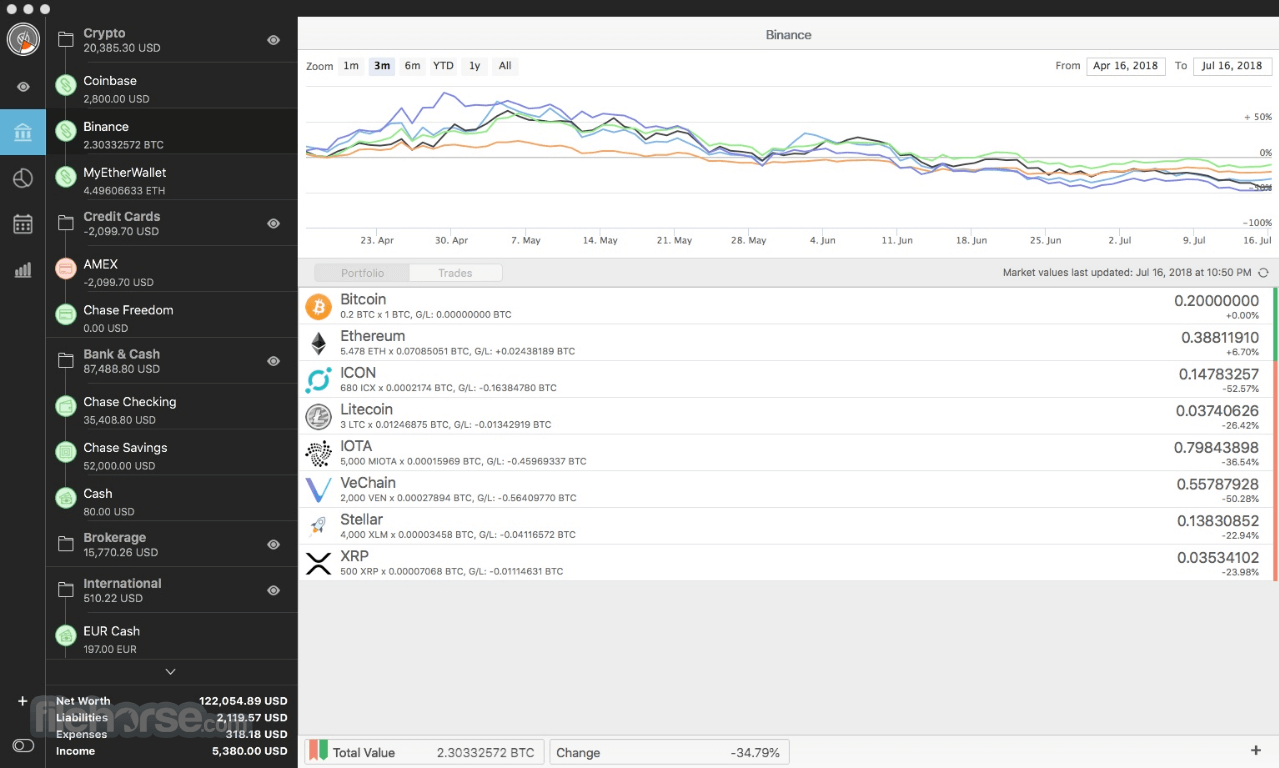
Task: Collapse the Bank & Cash folder
Action: pos(66,361)
